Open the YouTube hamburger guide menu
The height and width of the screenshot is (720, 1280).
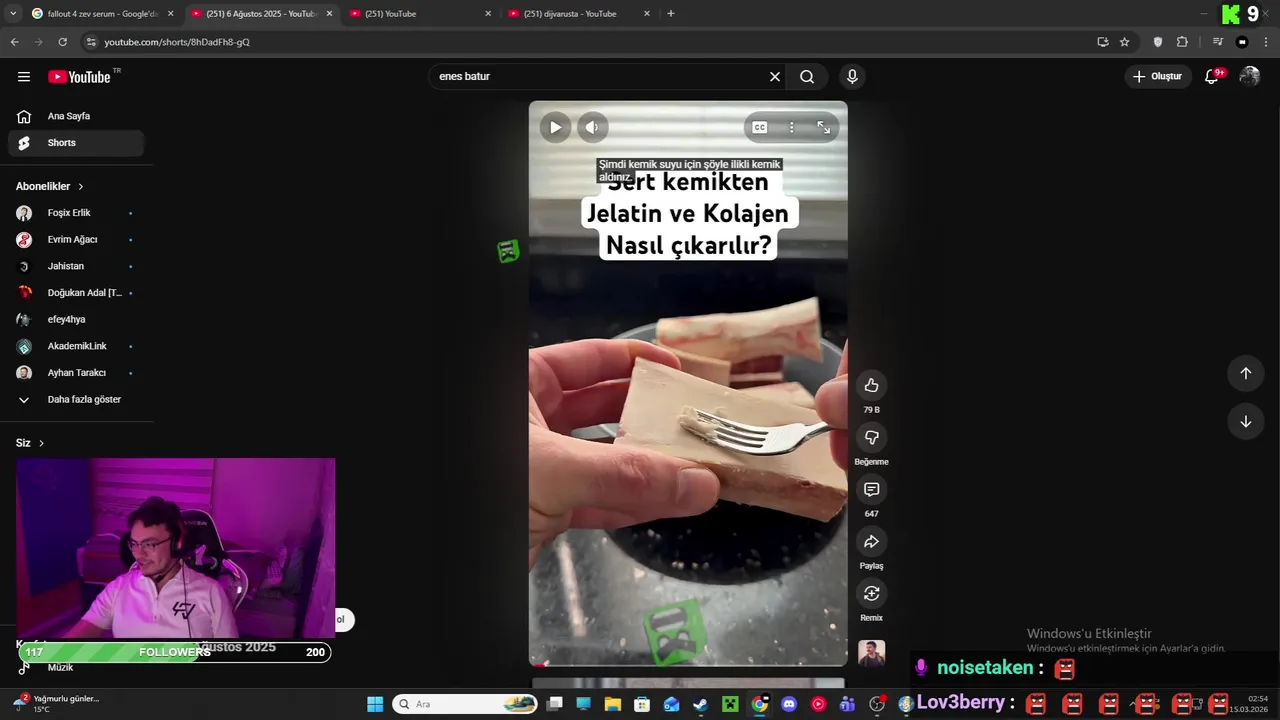[x=24, y=77]
